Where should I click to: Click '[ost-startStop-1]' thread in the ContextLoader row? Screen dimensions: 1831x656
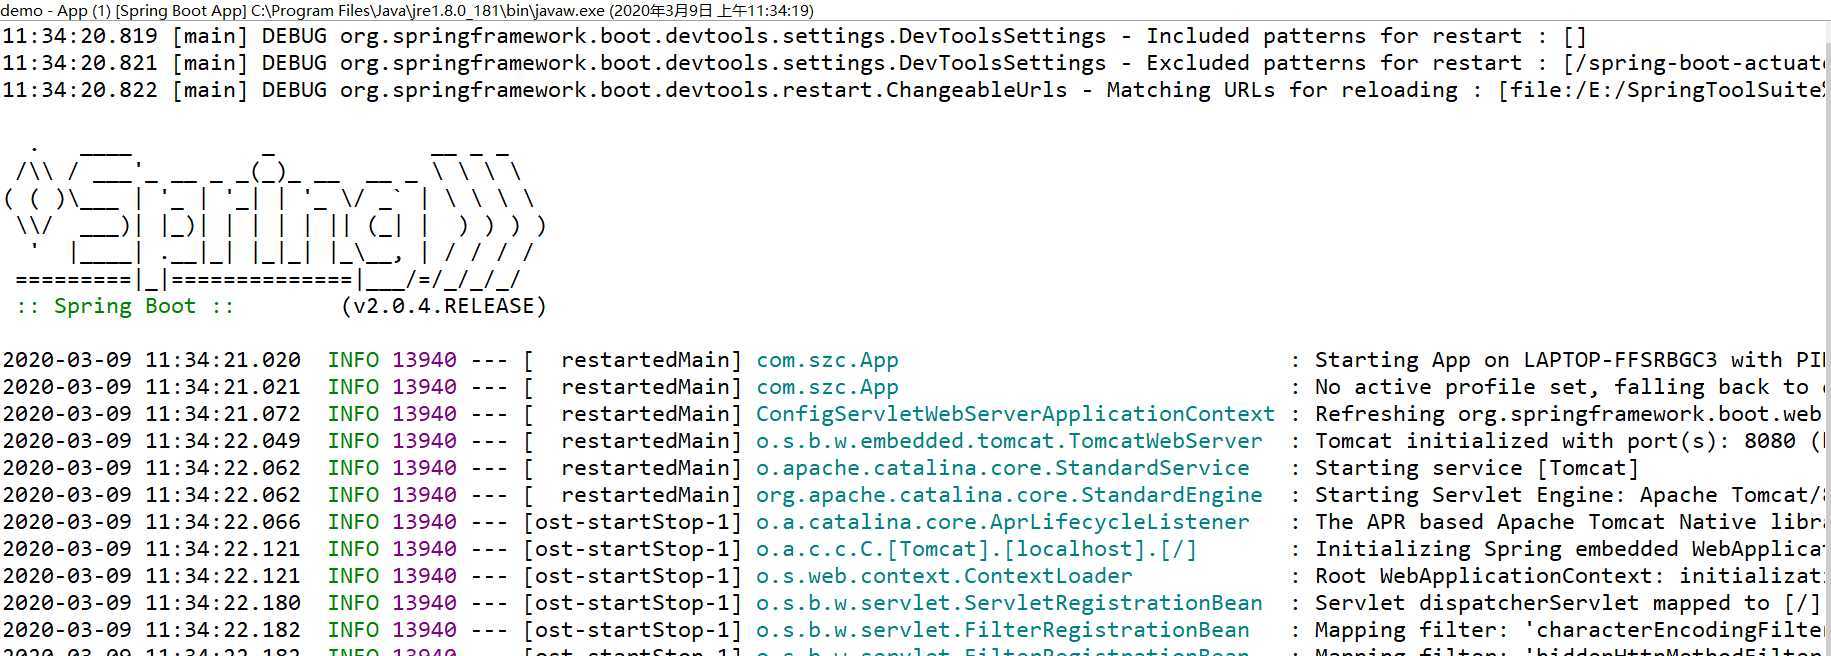[633, 576]
